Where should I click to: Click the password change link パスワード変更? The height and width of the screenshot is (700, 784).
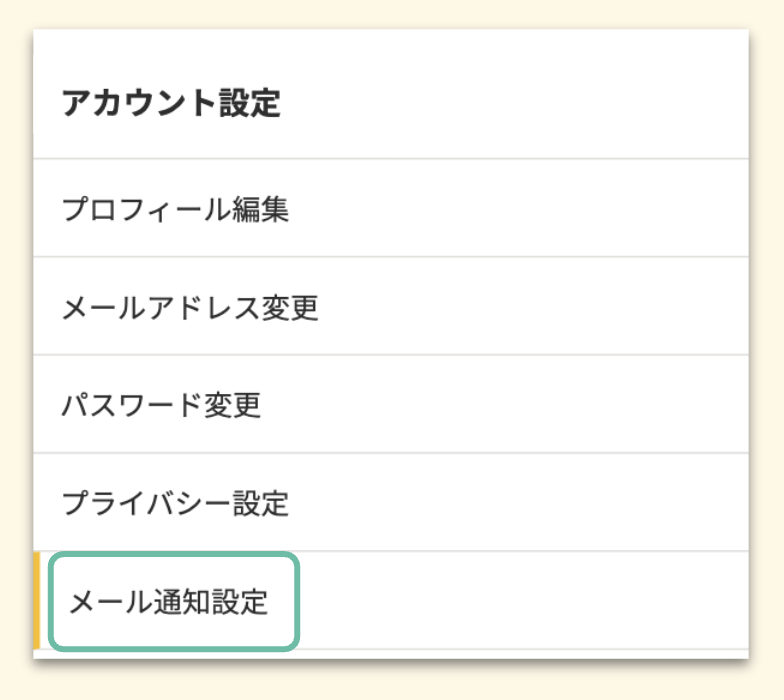pyautogui.click(x=161, y=405)
